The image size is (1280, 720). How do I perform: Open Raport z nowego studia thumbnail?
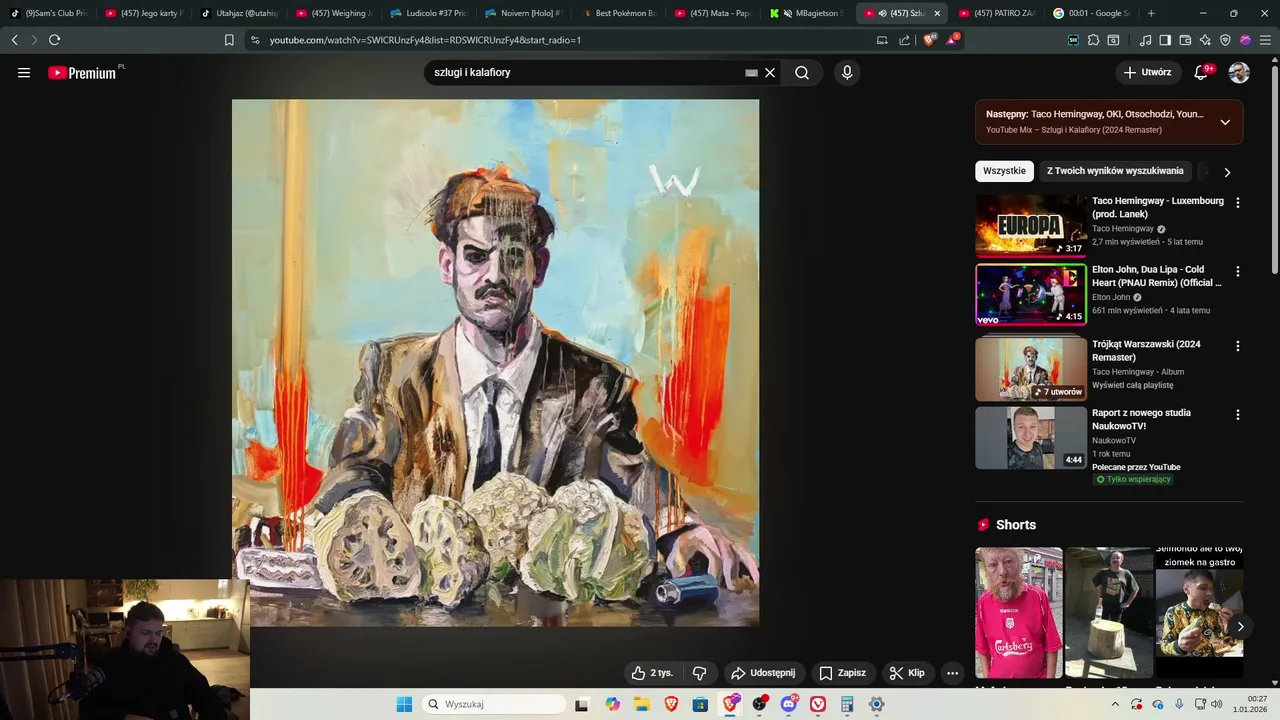click(x=1031, y=437)
